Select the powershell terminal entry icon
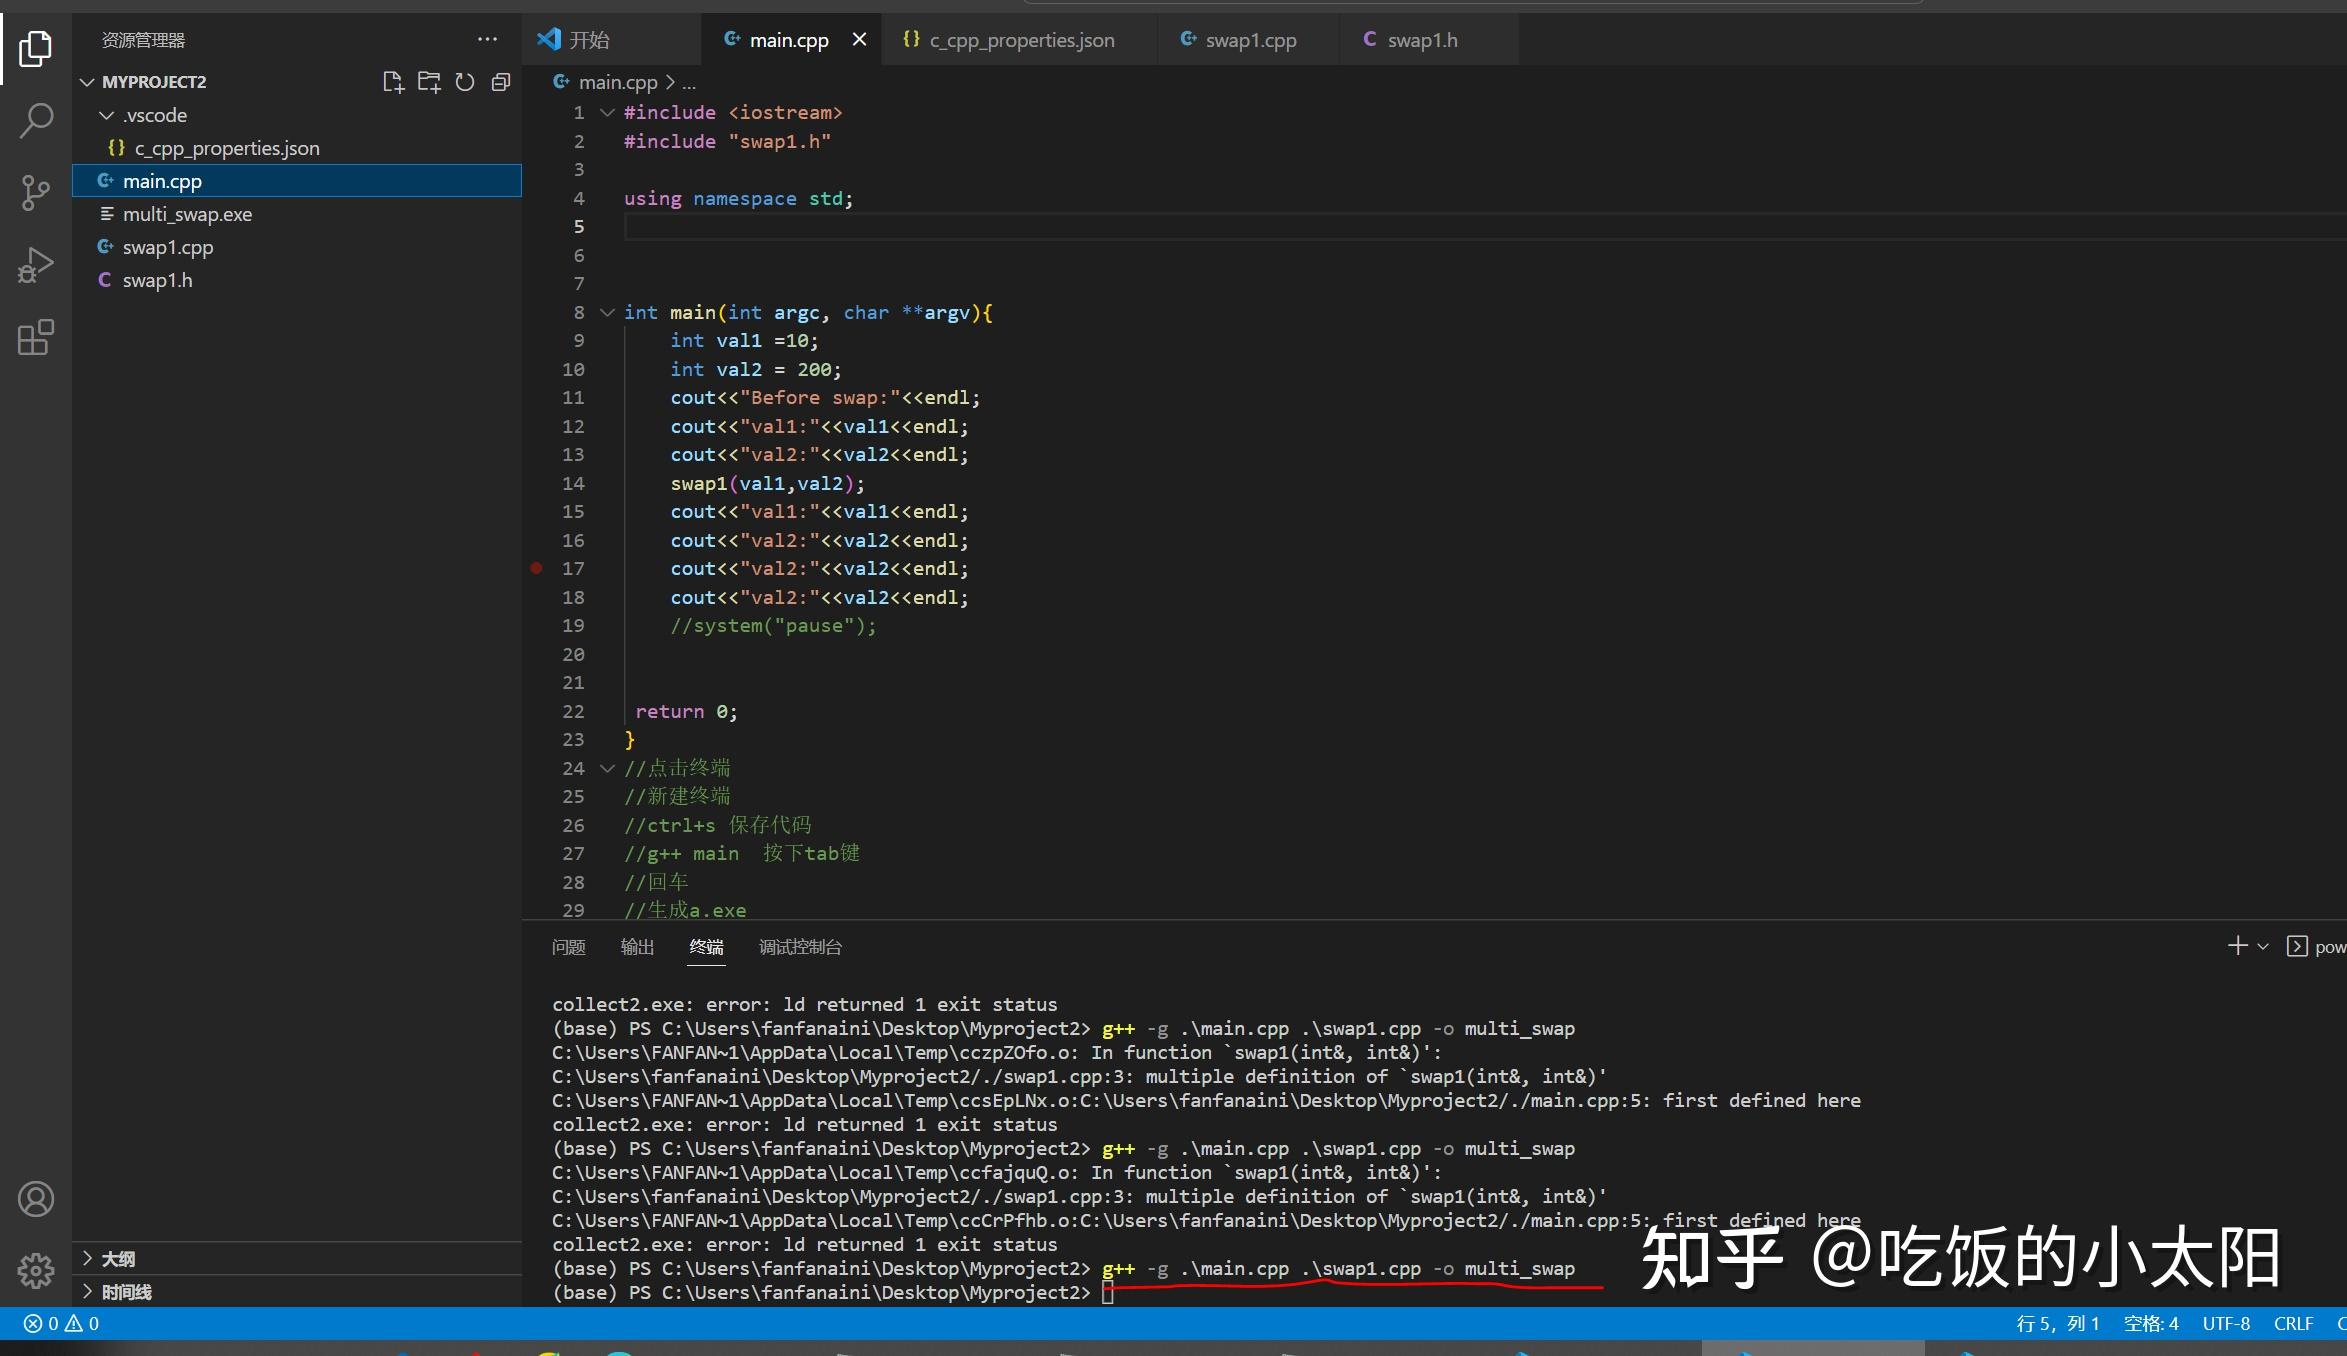Viewport: 2347px width, 1356px height. coord(2297,946)
